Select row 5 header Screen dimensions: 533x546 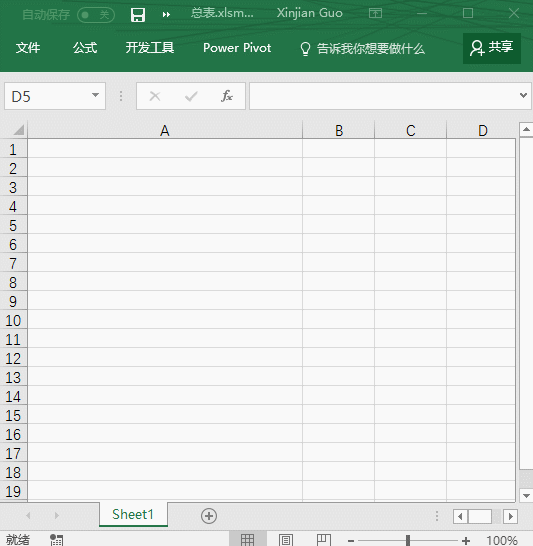pyautogui.click(x=13, y=225)
